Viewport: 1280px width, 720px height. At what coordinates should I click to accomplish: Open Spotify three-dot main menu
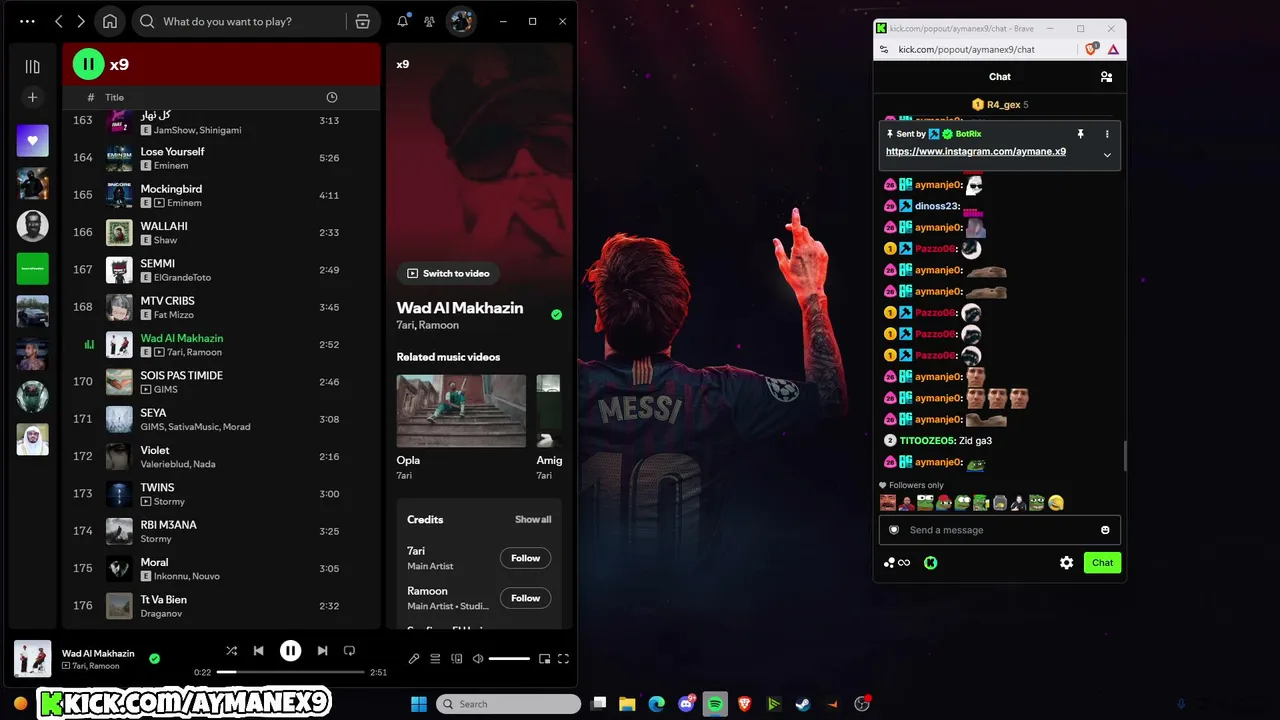pos(27,21)
